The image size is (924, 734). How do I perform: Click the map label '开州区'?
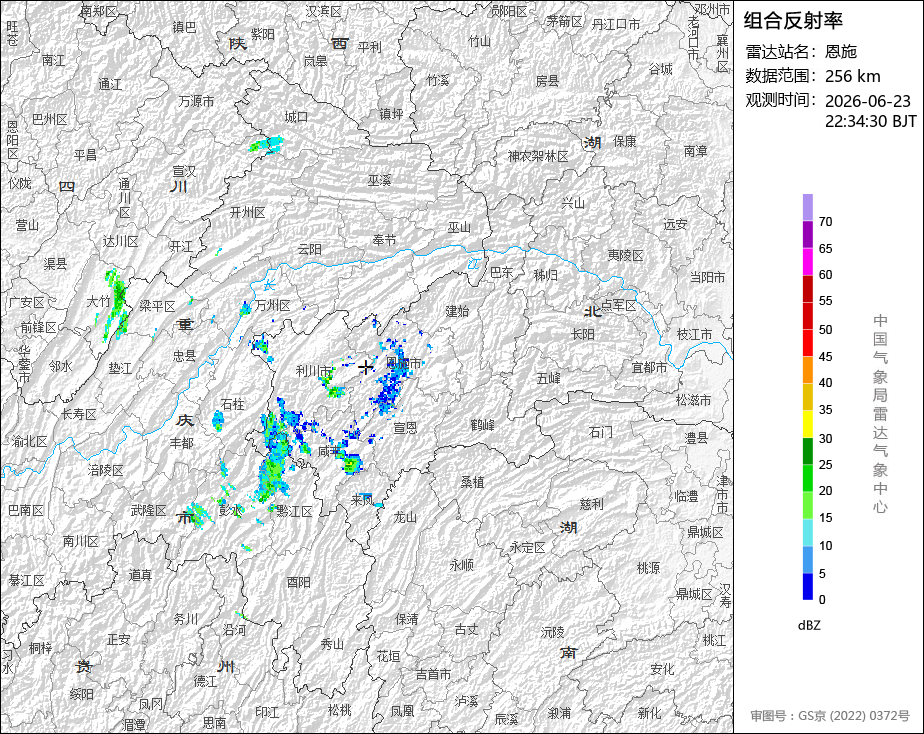(x=248, y=212)
